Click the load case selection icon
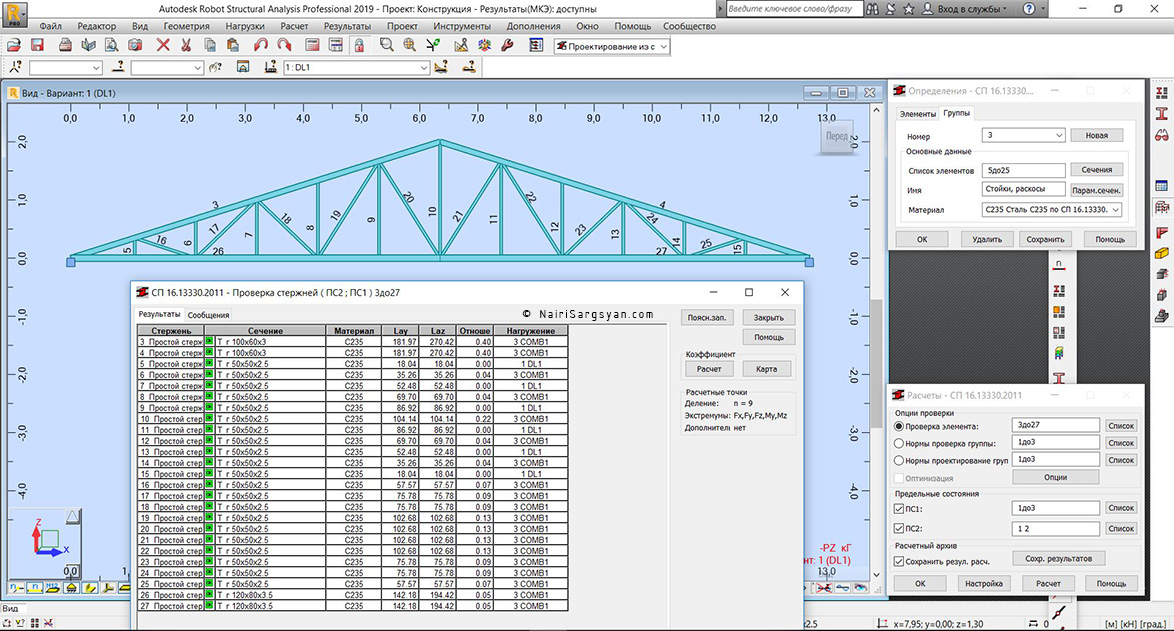Viewport: 1174px width, 631px height. pyautogui.click(x=271, y=67)
